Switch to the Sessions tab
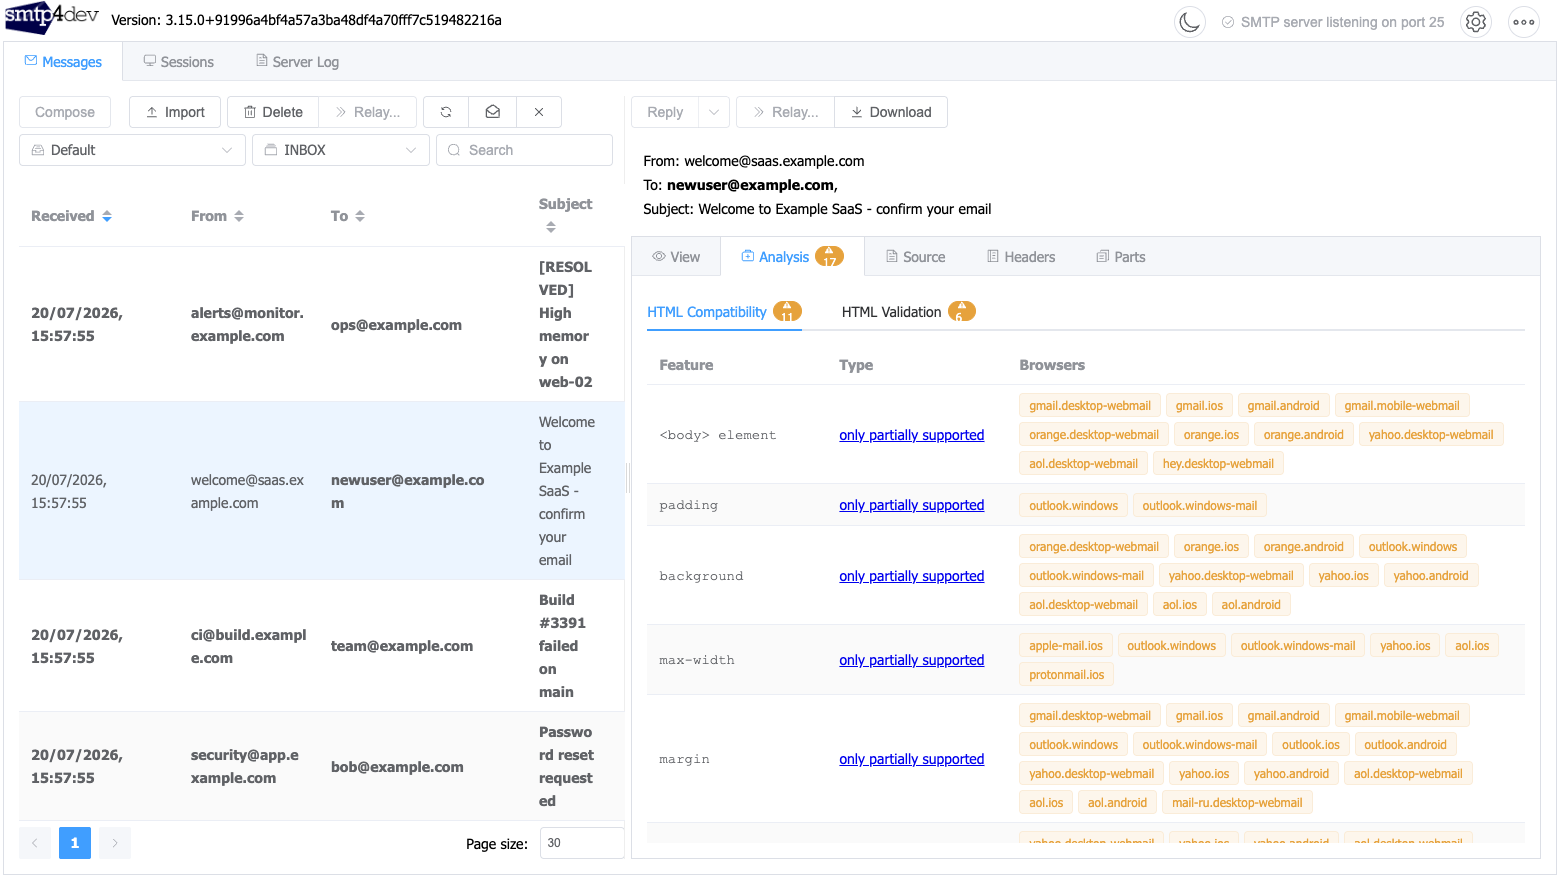1560x878 pixels. point(178,62)
